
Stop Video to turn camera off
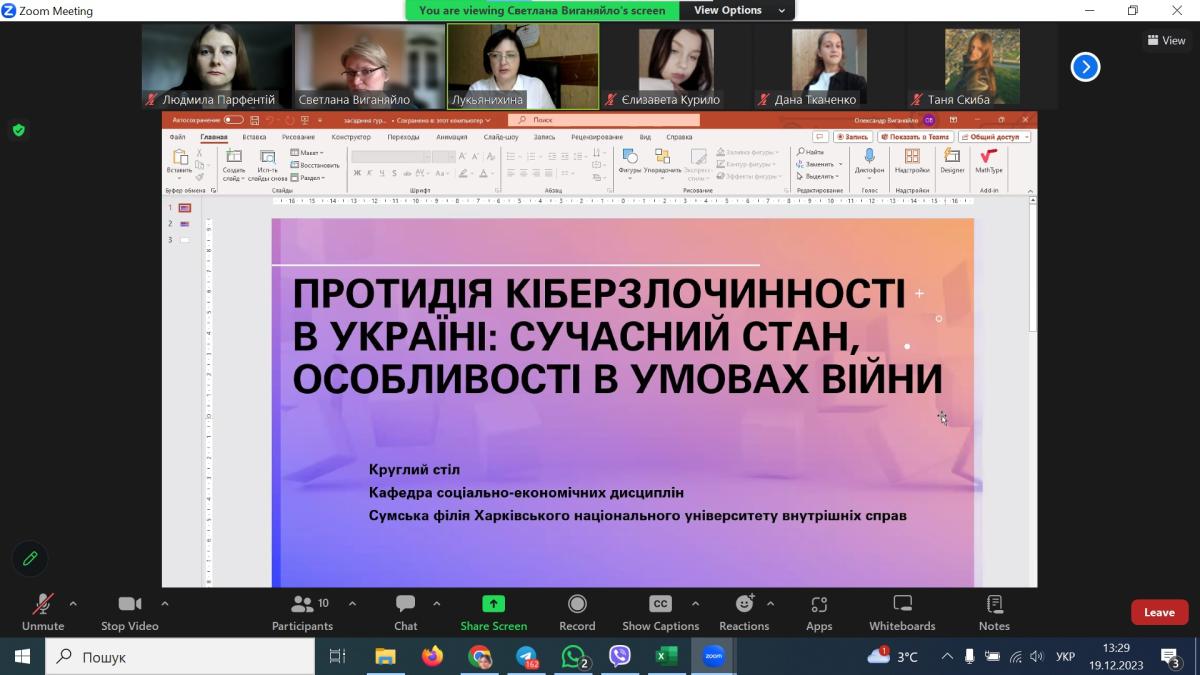click(129, 612)
